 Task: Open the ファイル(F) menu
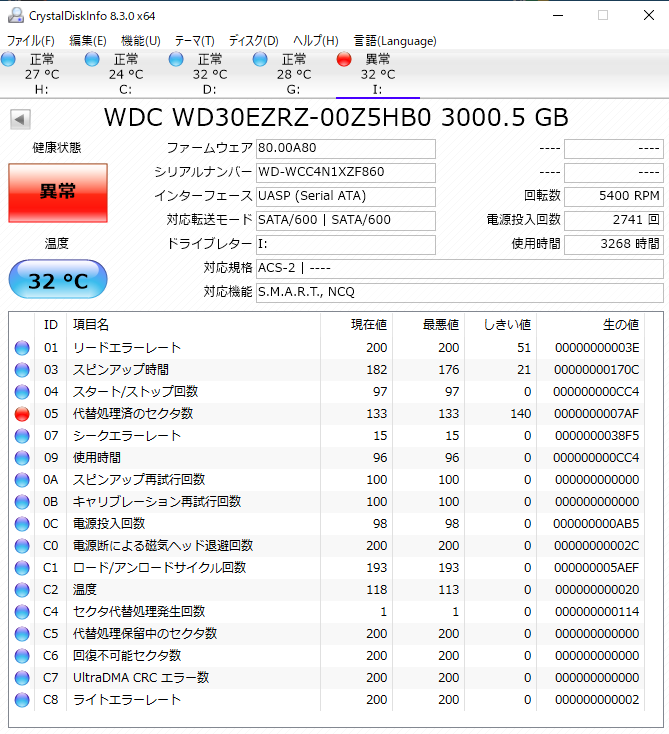tap(31, 41)
